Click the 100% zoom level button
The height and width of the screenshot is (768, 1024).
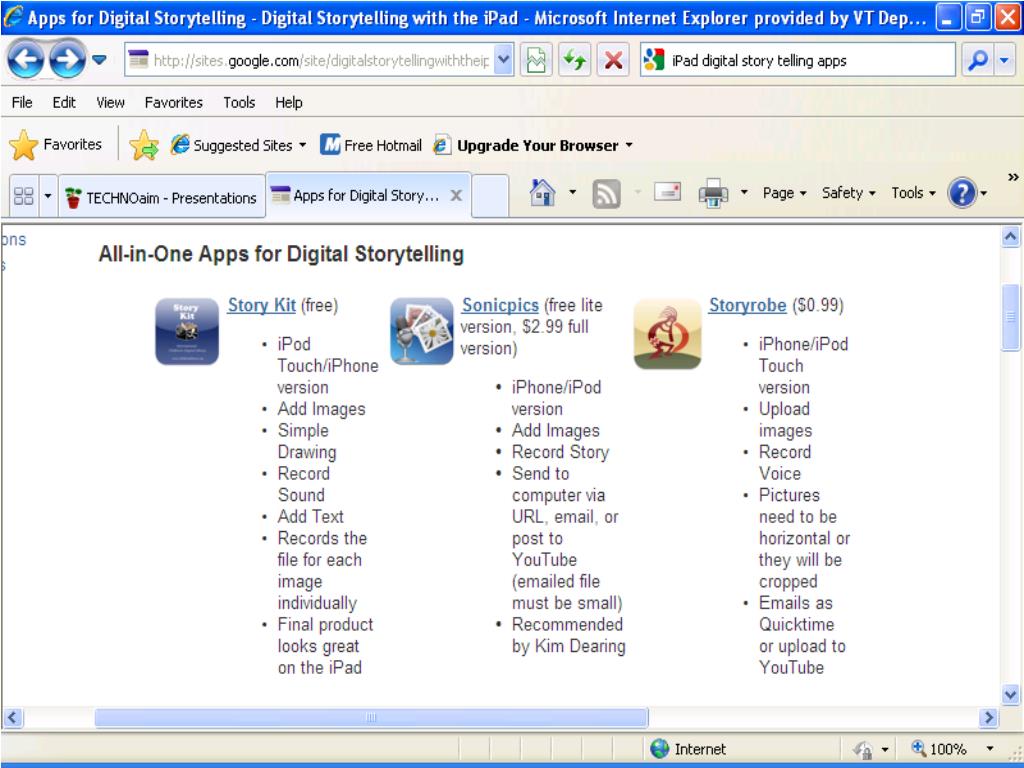(x=939, y=748)
